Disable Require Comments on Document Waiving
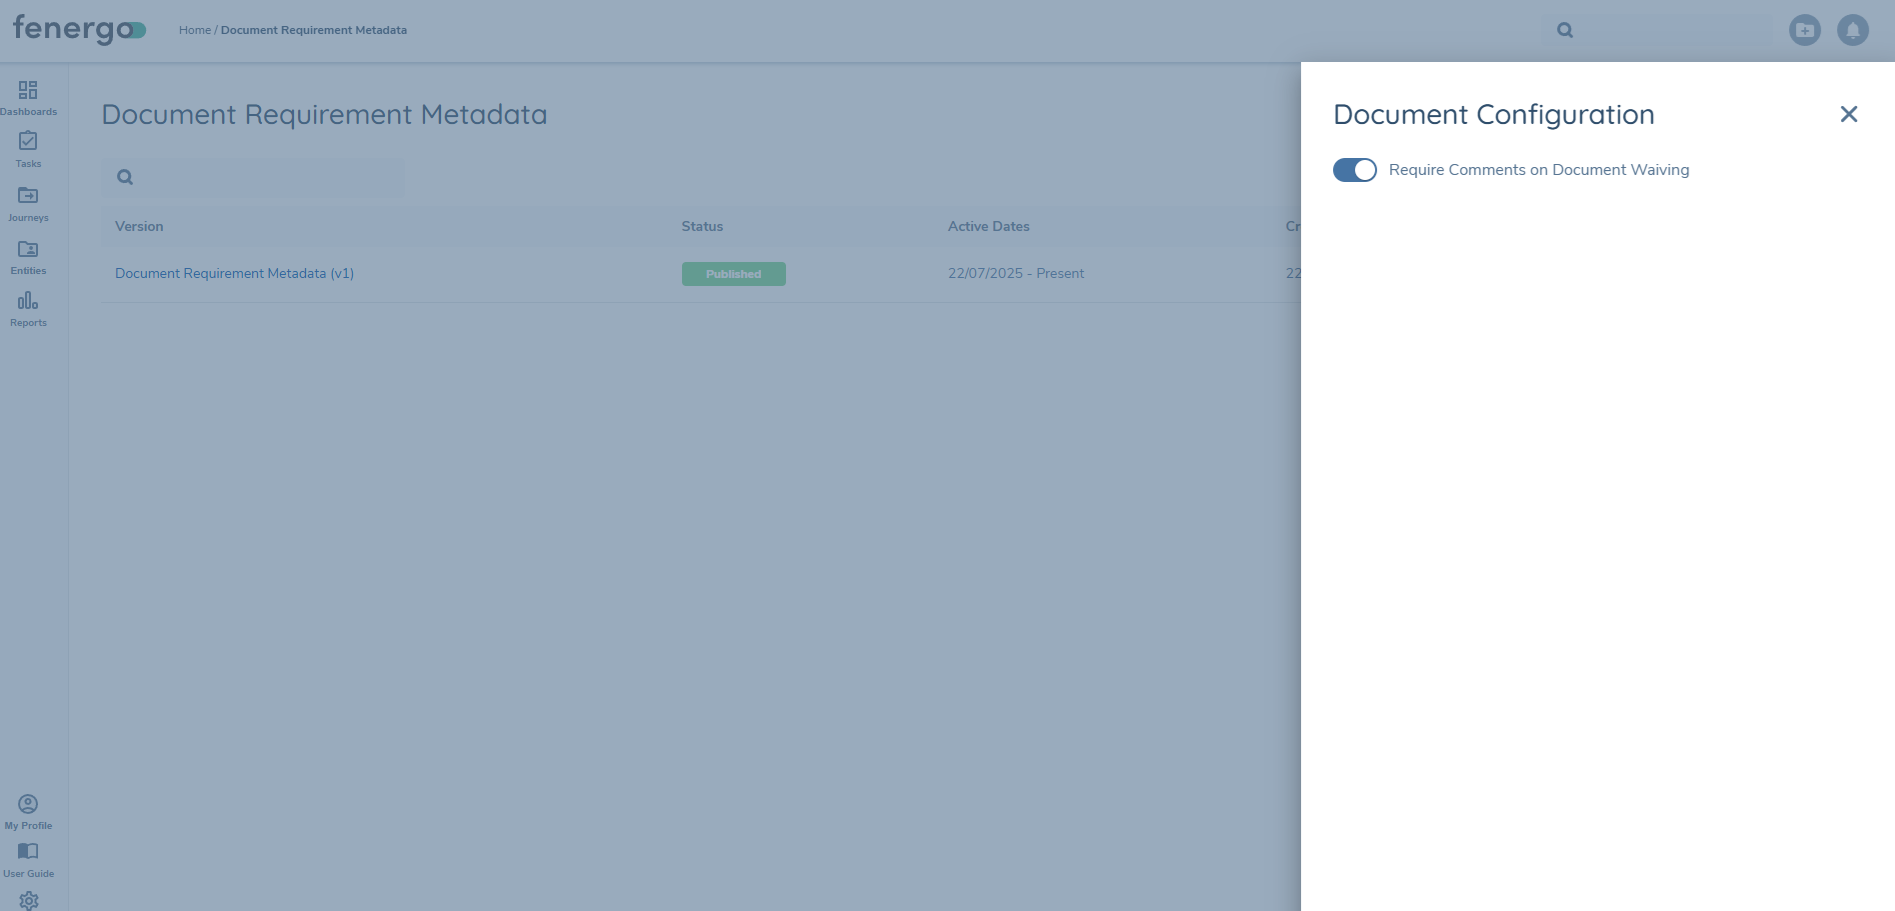The height and width of the screenshot is (911, 1895). click(1354, 170)
